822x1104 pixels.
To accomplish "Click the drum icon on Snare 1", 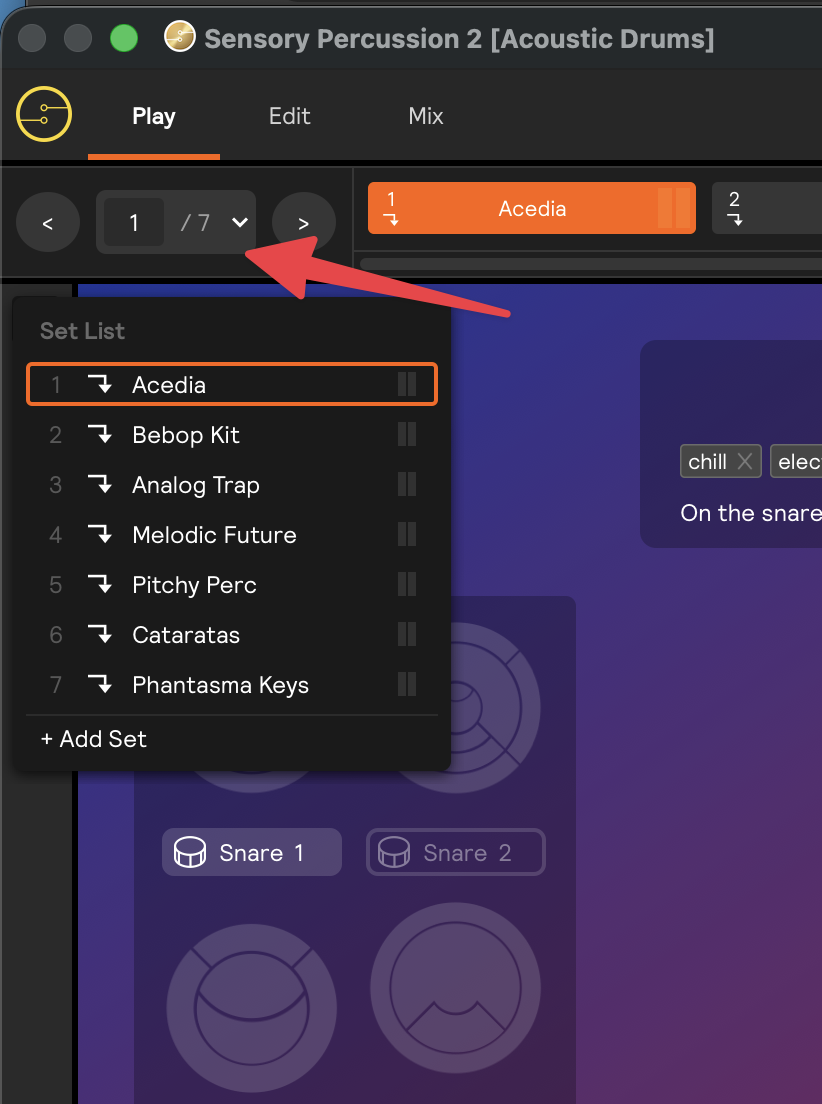I will coord(190,853).
